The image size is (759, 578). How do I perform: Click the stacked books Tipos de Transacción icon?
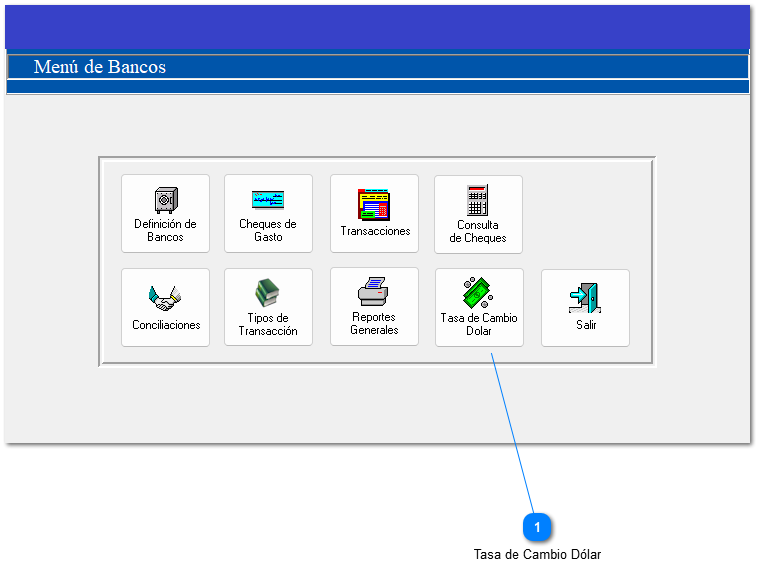(268, 293)
